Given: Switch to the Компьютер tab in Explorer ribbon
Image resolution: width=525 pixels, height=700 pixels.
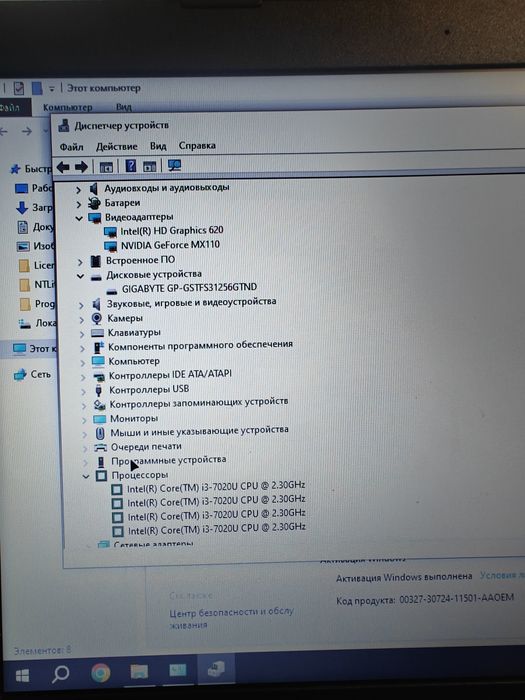Looking at the screenshot, I should pyautogui.click(x=67, y=108).
